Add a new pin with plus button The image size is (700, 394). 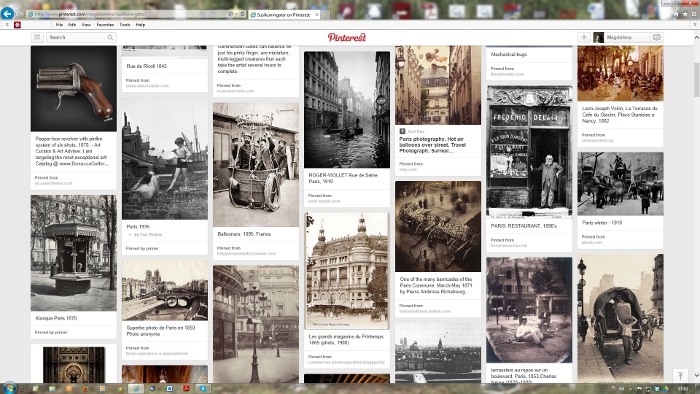[x=583, y=37]
